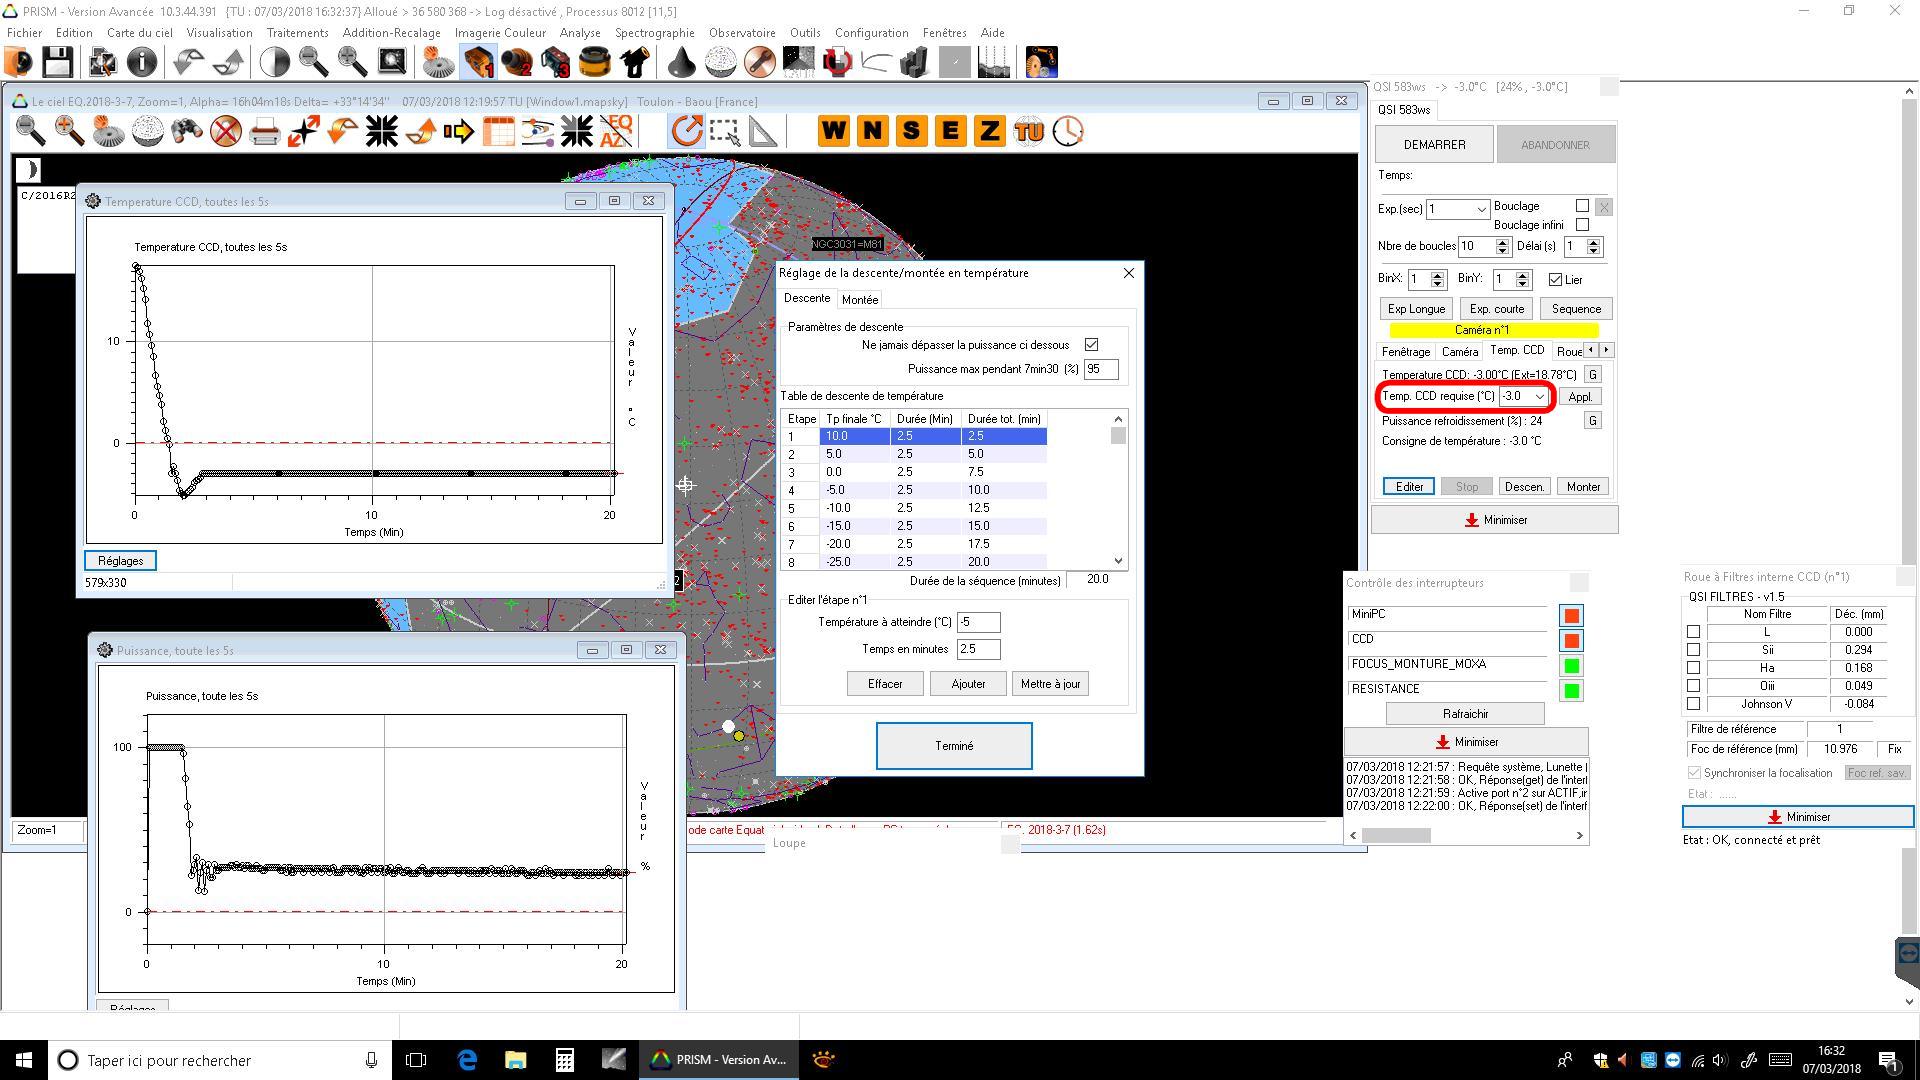Screen dimensions: 1920x1080
Task: Click the red CCD switch indicator
Action: [1571, 641]
